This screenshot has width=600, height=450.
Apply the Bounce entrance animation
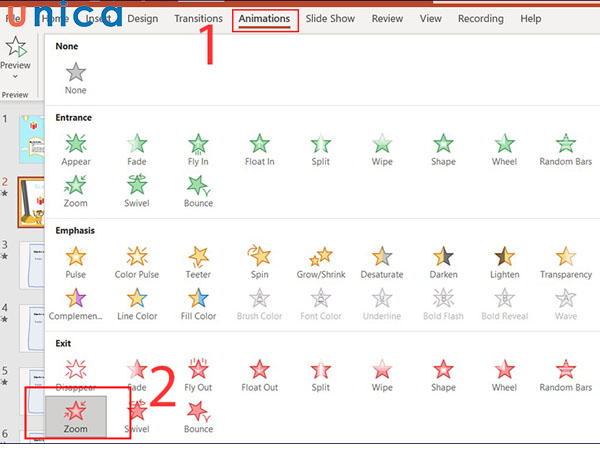pyautogui.click(x=198, y=191)
